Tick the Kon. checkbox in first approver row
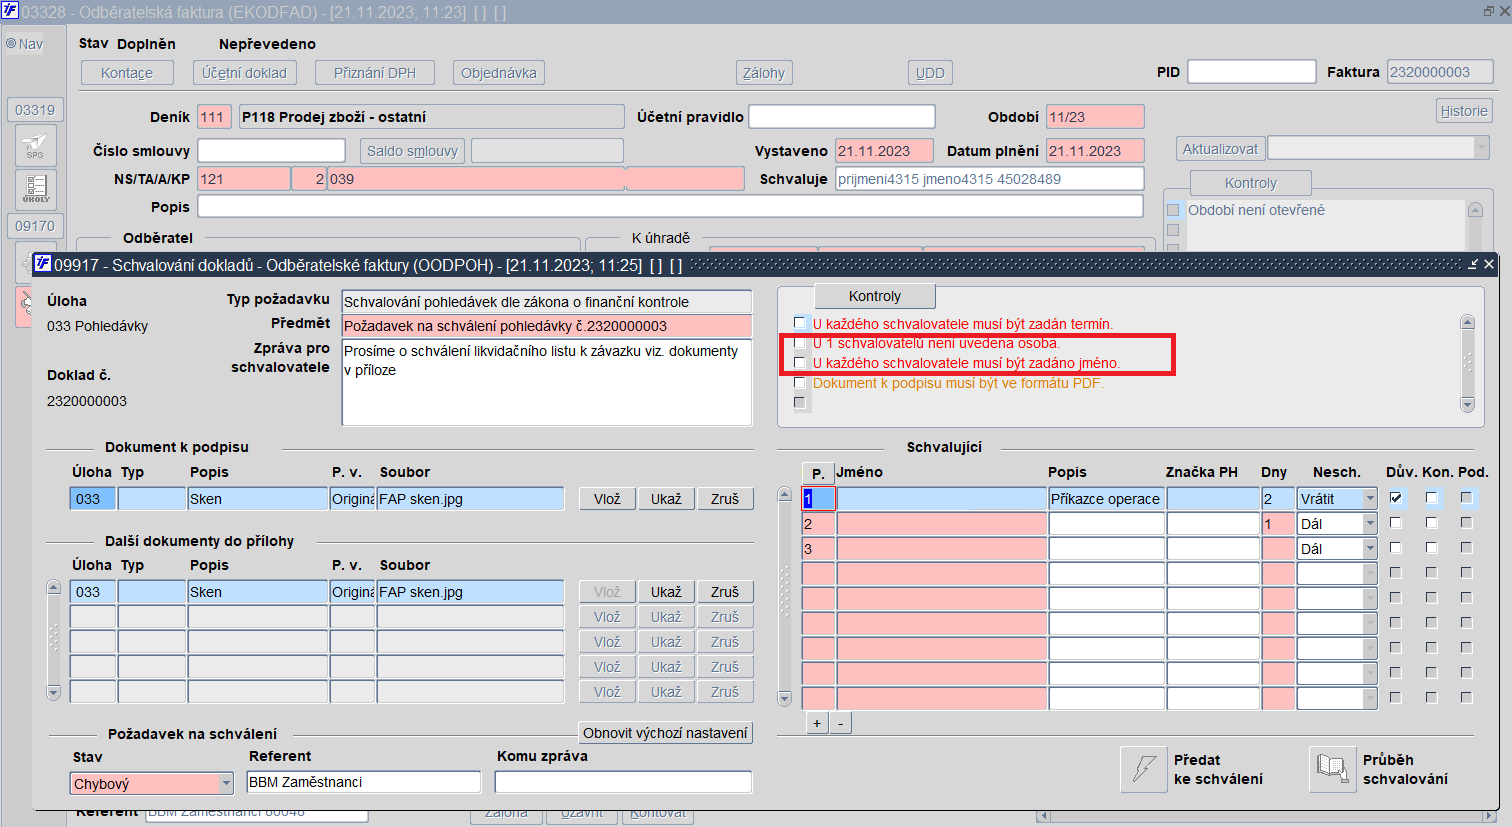Image resolution: width=1512 pixels, height=827 pixels. [1431, 498]
